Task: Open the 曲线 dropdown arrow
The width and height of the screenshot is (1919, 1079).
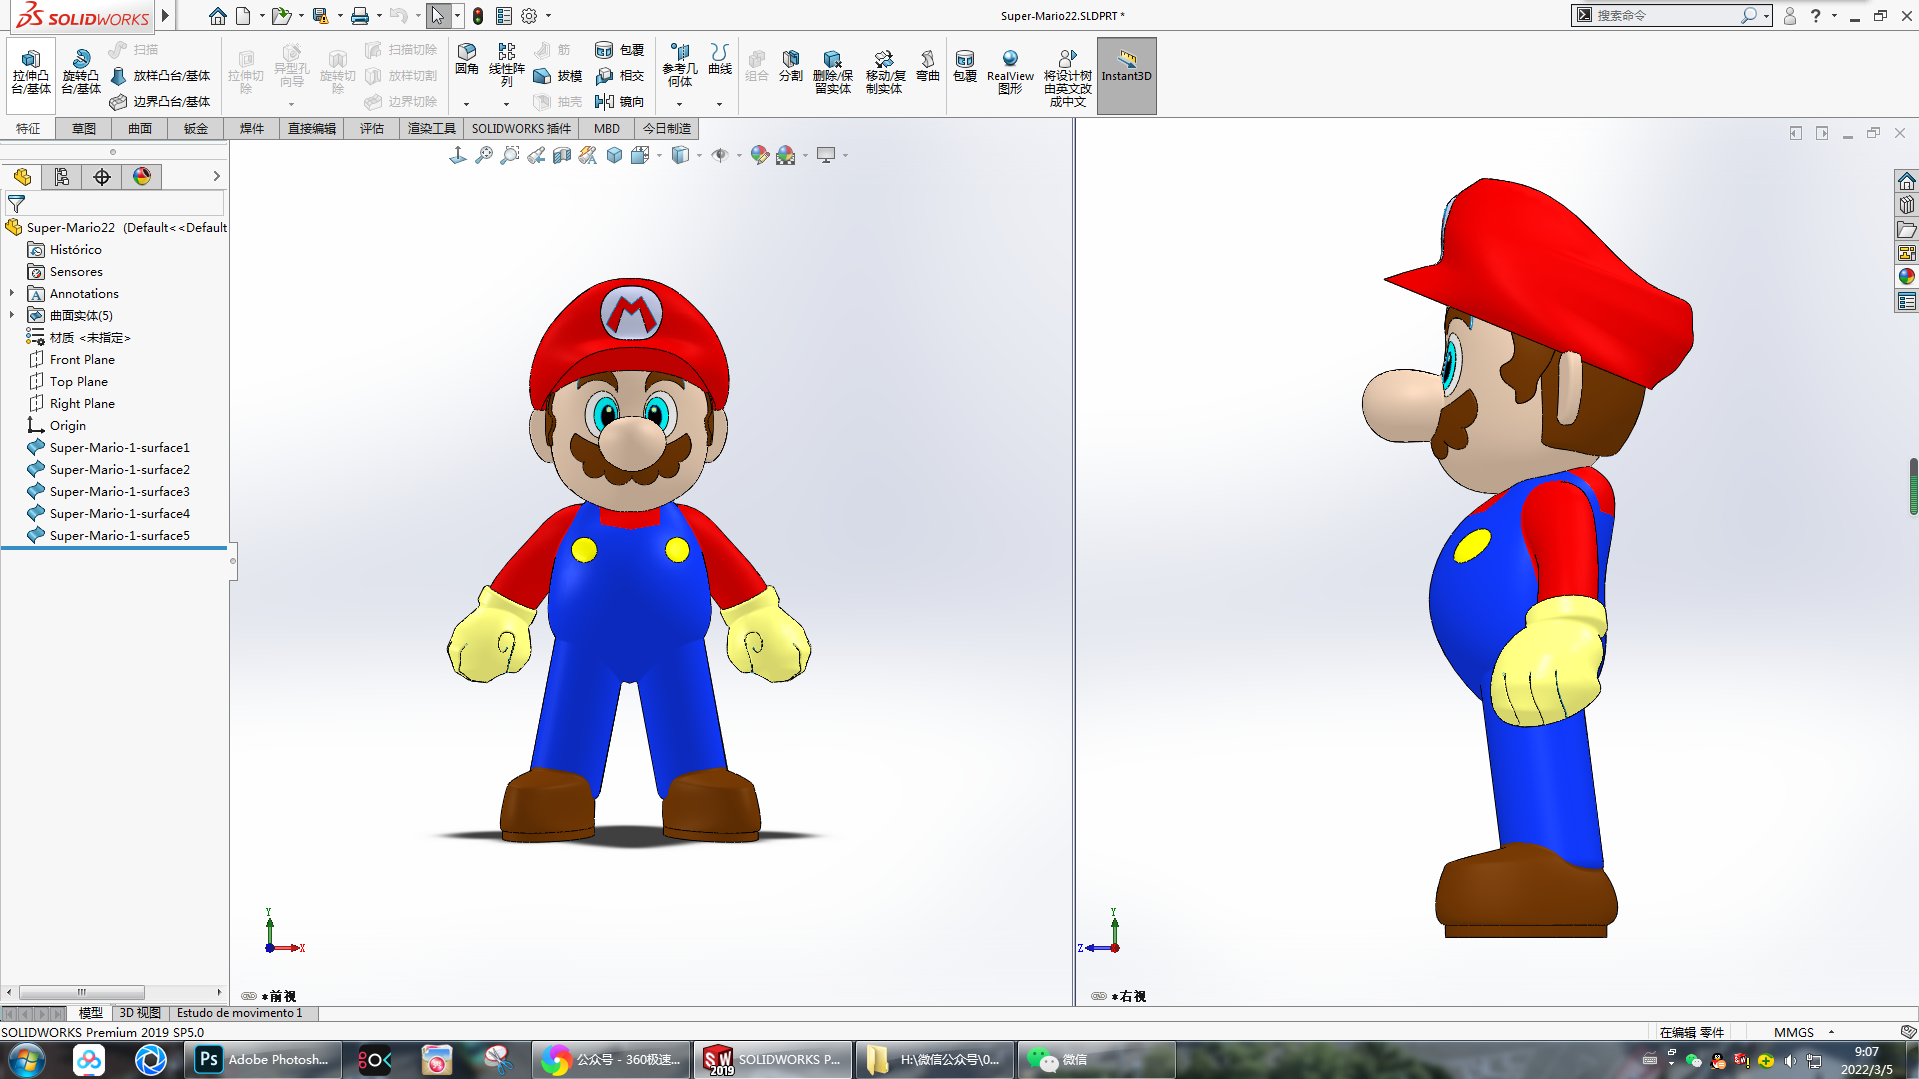Action: (x=719, y=104)
